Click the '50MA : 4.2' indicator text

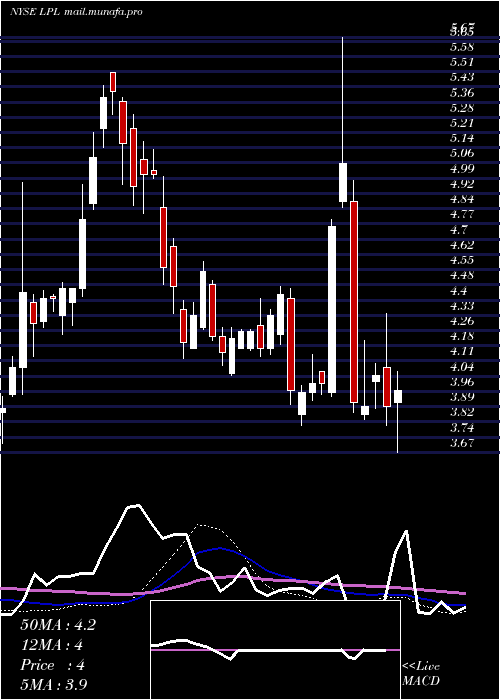58,625
